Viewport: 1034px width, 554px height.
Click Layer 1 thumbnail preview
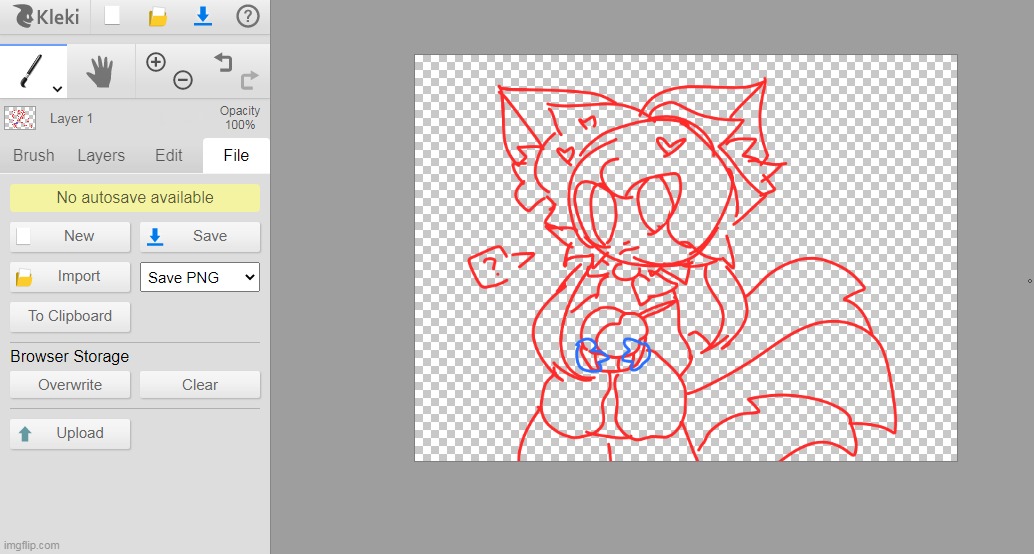(x=20, y=119)
